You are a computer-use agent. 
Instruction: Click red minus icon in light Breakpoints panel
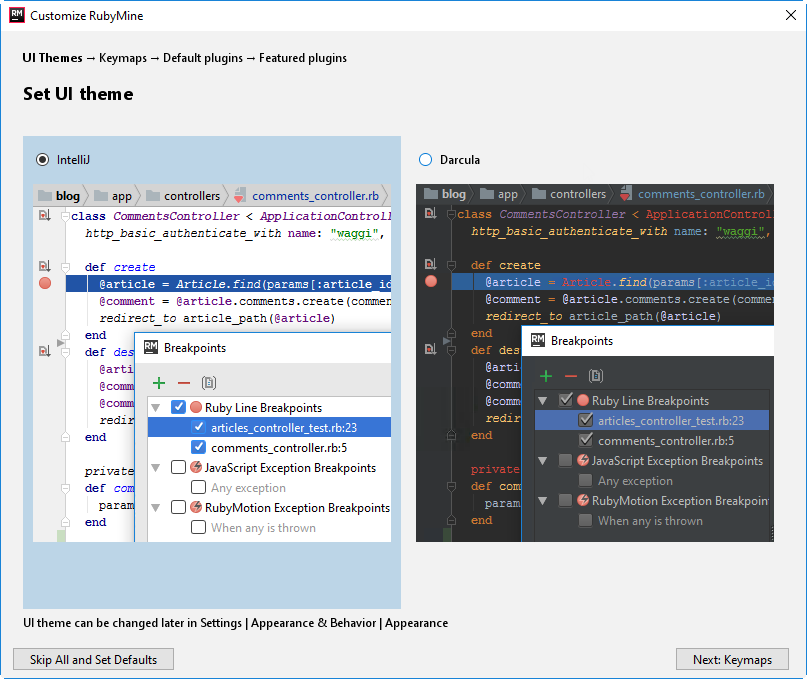(183, 383)
